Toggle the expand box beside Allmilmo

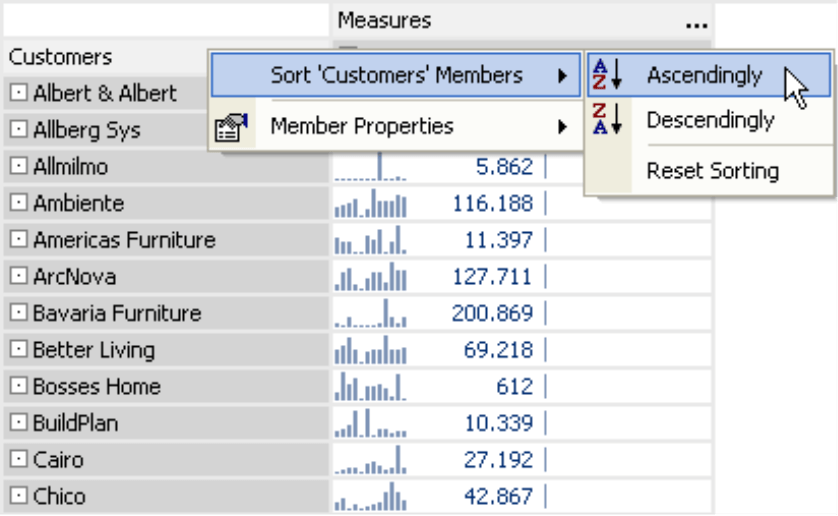coord(18,167)
